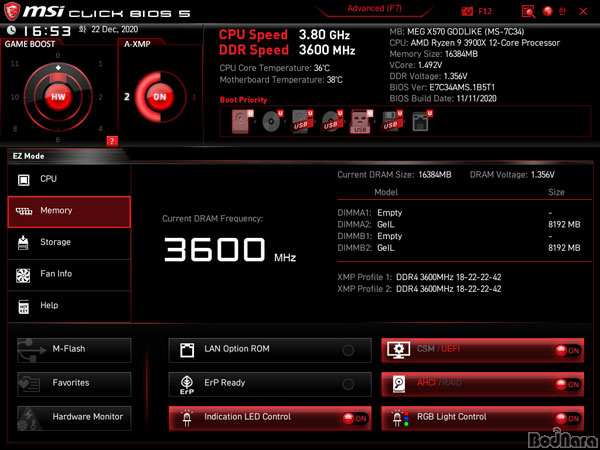Click the hotkey icon beside Help
This screenshot has height=450, width=600.
tap(23, 307)
